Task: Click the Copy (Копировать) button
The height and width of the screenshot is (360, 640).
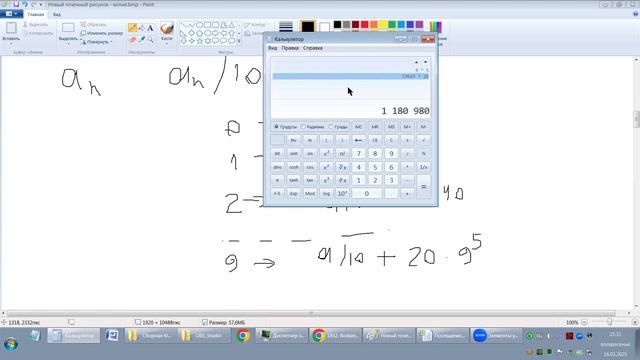Action: [x=38, y=33]
